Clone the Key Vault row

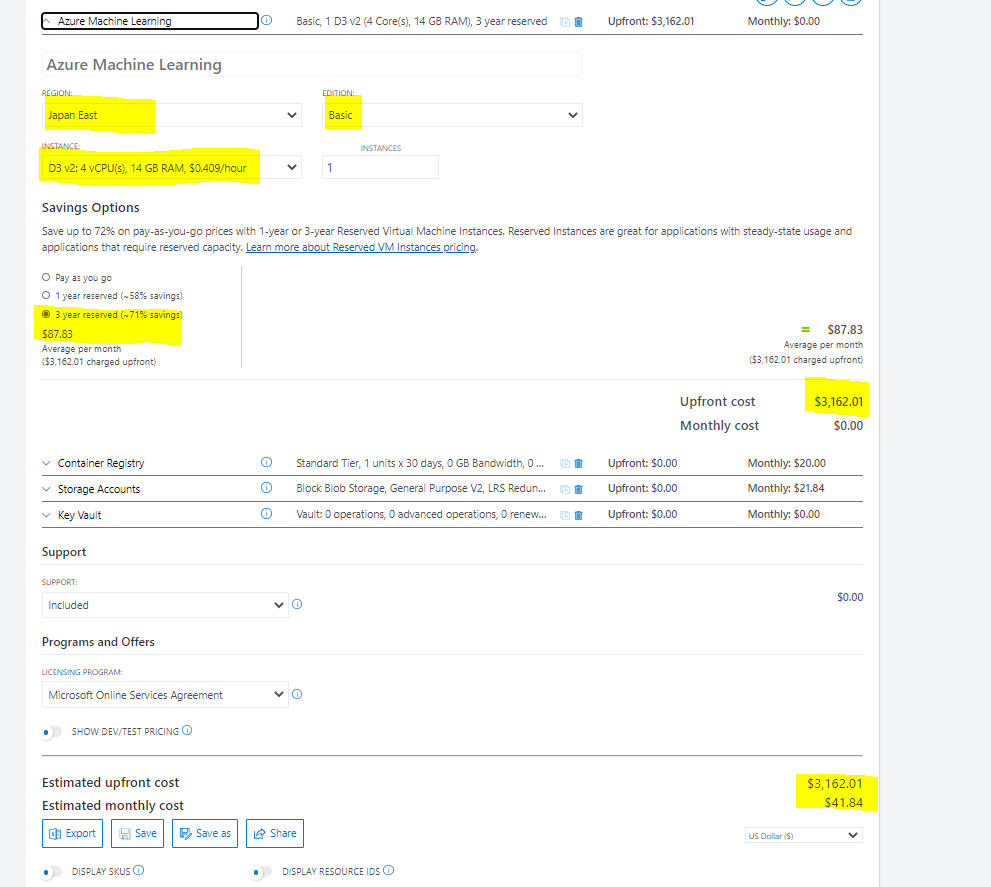[x=565, y=515]
